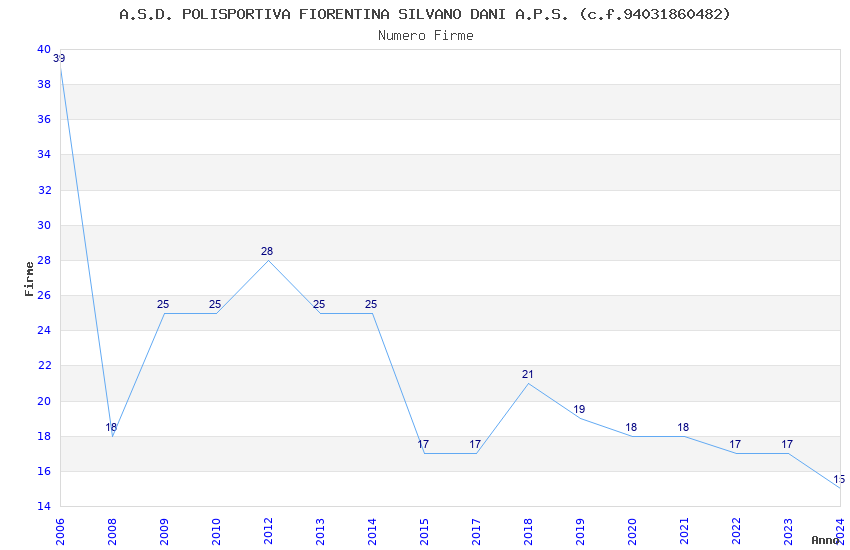Select the x-axis year label 2013
The width and height of the screenshot is (850, 550).
320,532
